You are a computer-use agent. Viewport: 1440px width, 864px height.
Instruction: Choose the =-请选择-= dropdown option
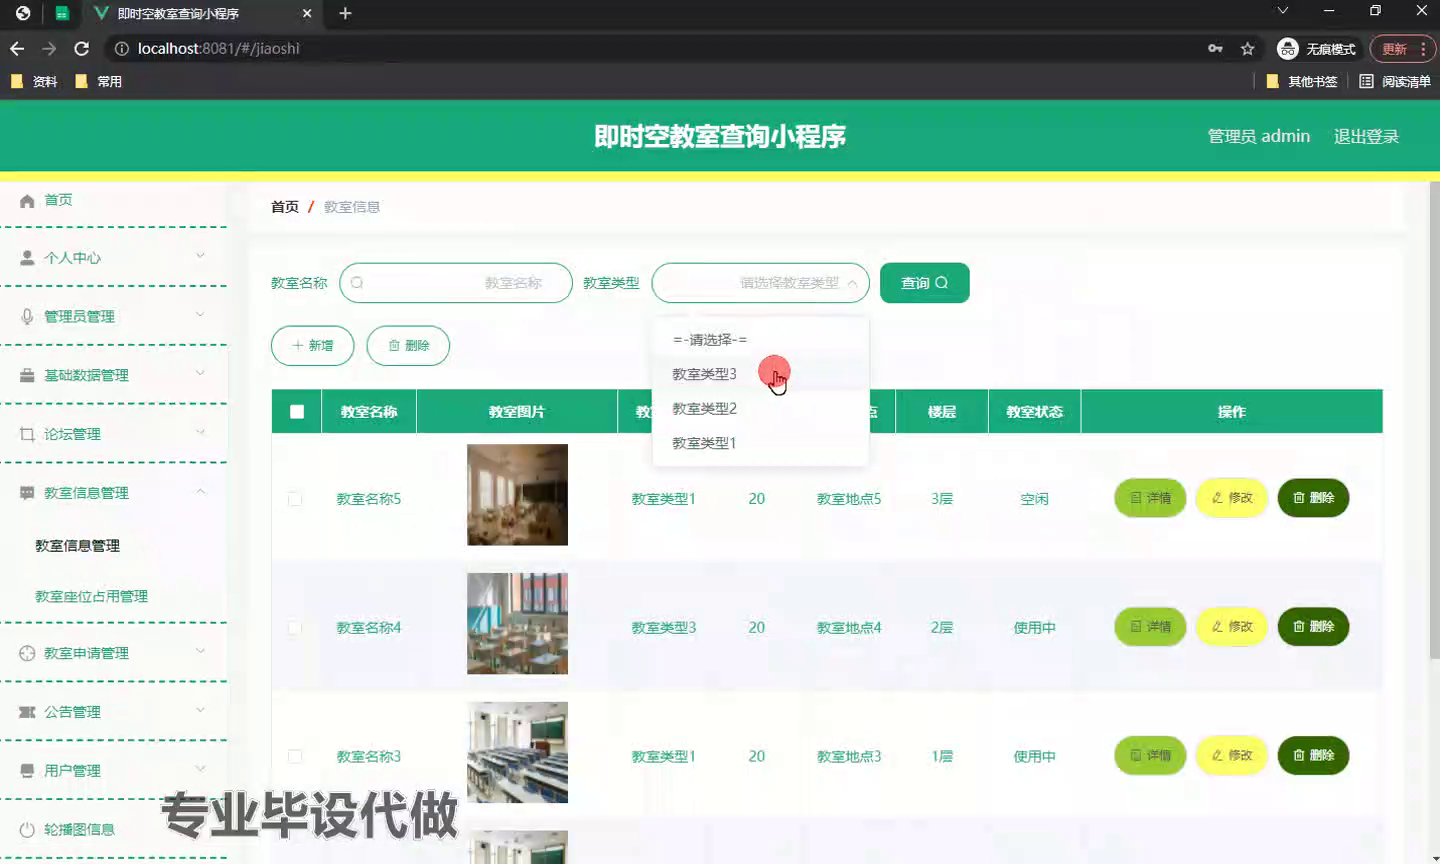(x=760, y=340)
